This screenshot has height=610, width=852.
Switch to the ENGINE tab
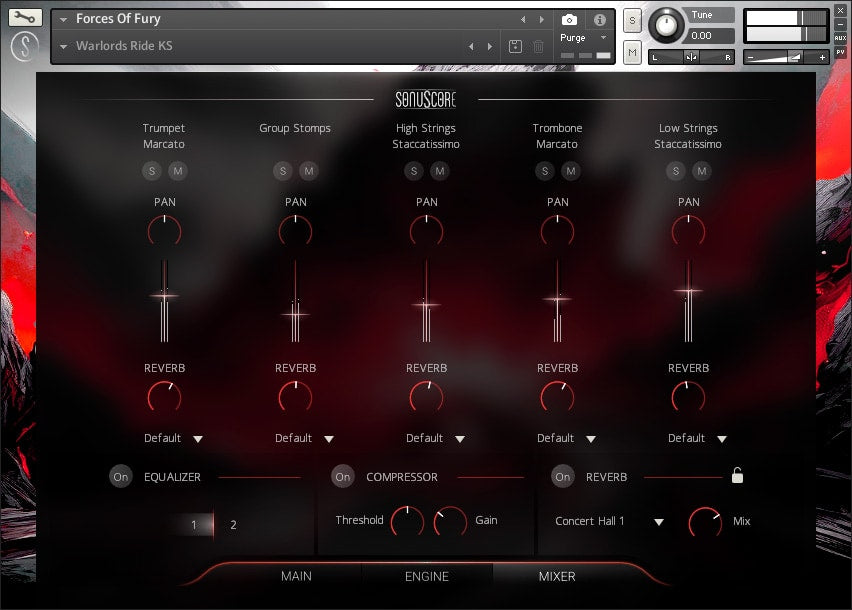(427, 576)
